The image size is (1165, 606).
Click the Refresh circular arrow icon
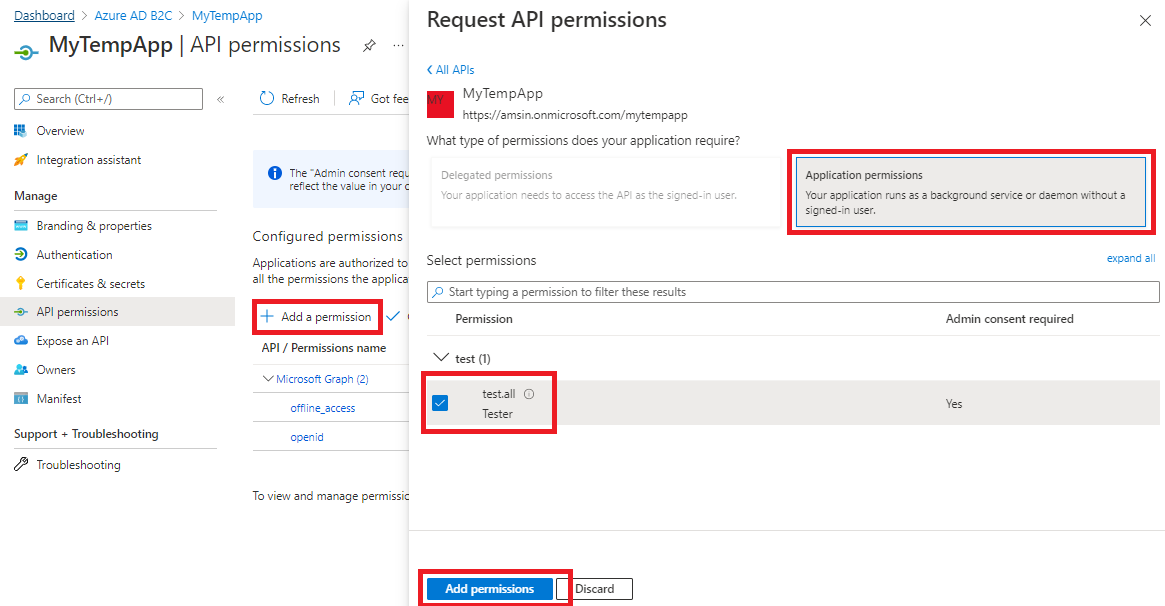[x=267, y=98]
